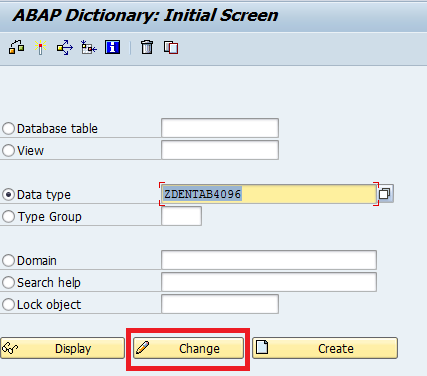Image resolution: width=427 pixels, height=376 pixels.
Task: Select the Database table radio button
Action: tap(8, 128)
